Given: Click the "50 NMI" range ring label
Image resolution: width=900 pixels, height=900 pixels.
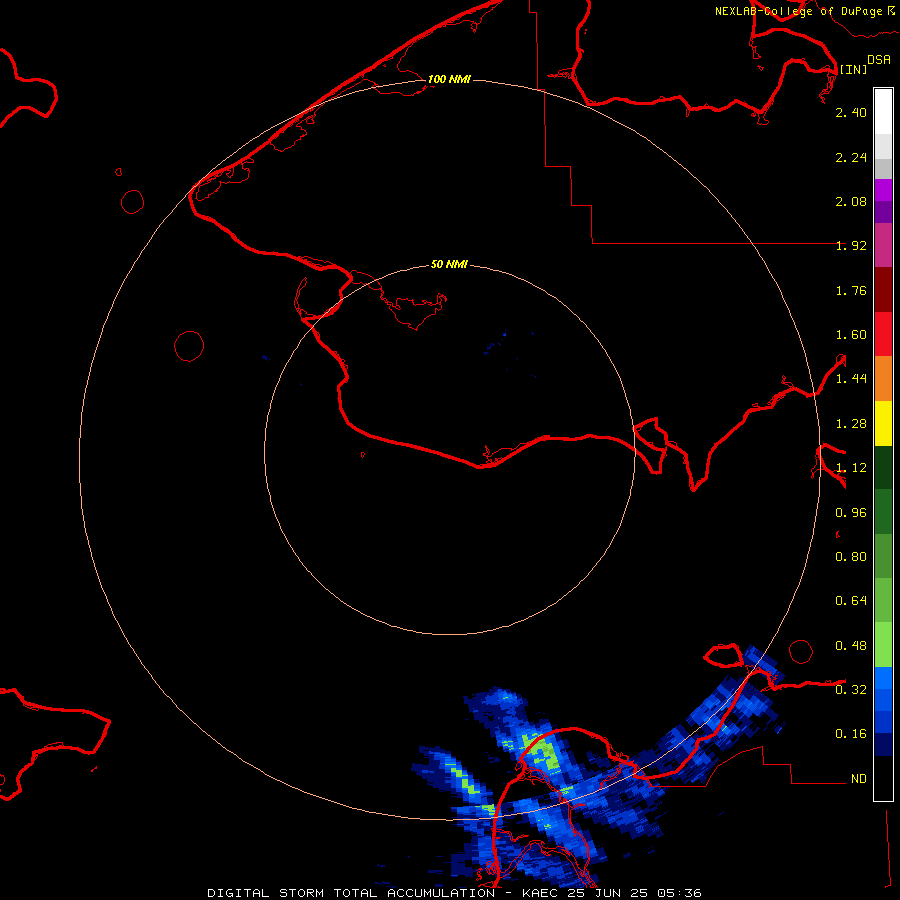Looking at the screenshot, I should pos(449,264).
